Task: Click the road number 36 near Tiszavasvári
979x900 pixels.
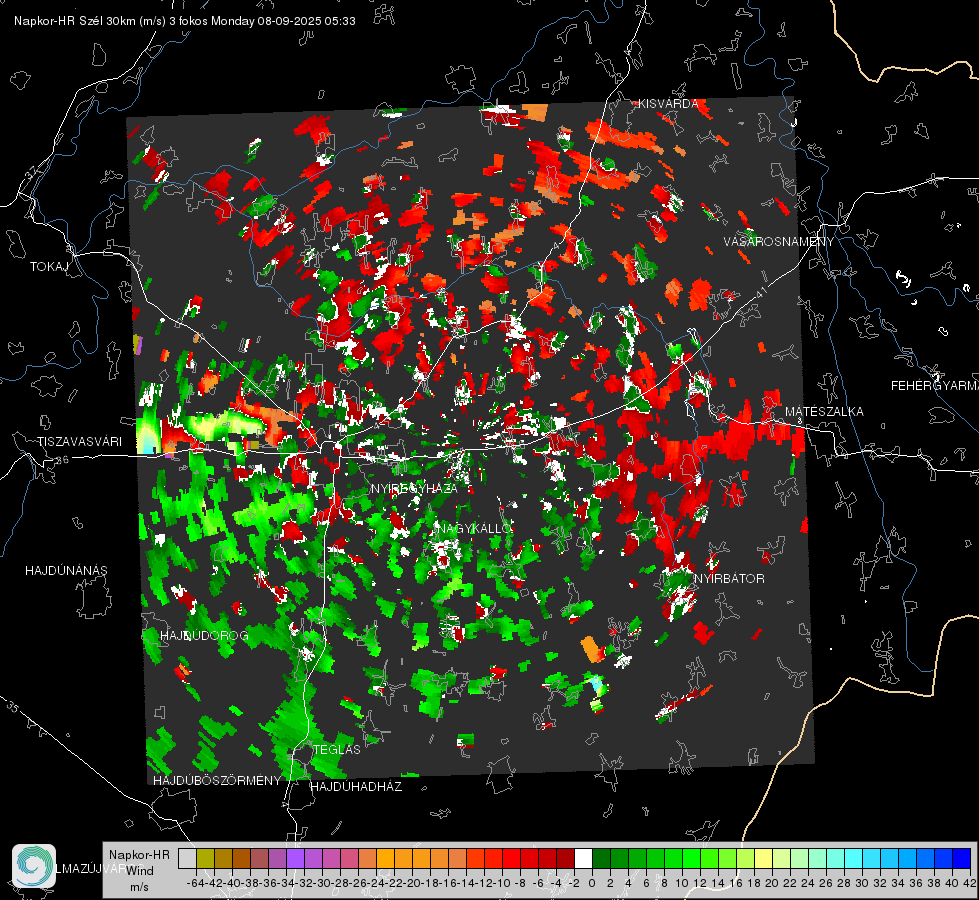Action: pos(62,460)
